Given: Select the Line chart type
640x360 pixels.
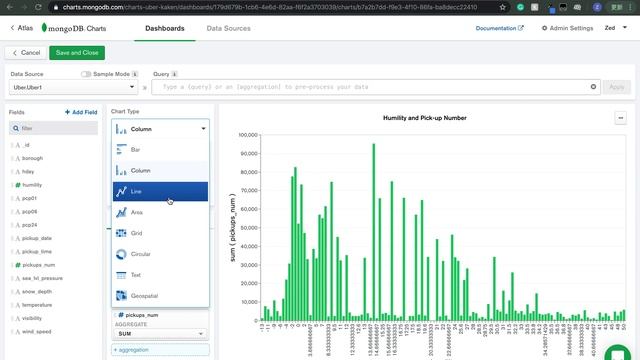Looking at the screenshot, I should [x=160, y=191].
